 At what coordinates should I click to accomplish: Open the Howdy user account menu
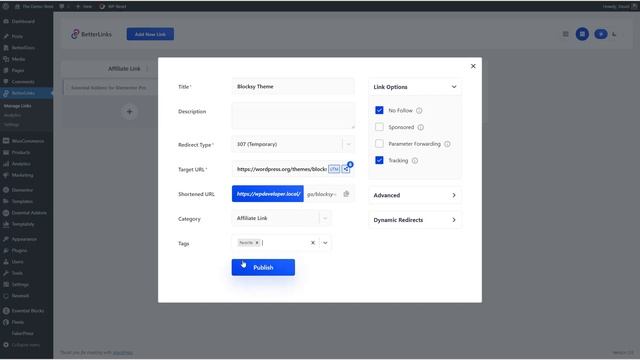[619, 6]
